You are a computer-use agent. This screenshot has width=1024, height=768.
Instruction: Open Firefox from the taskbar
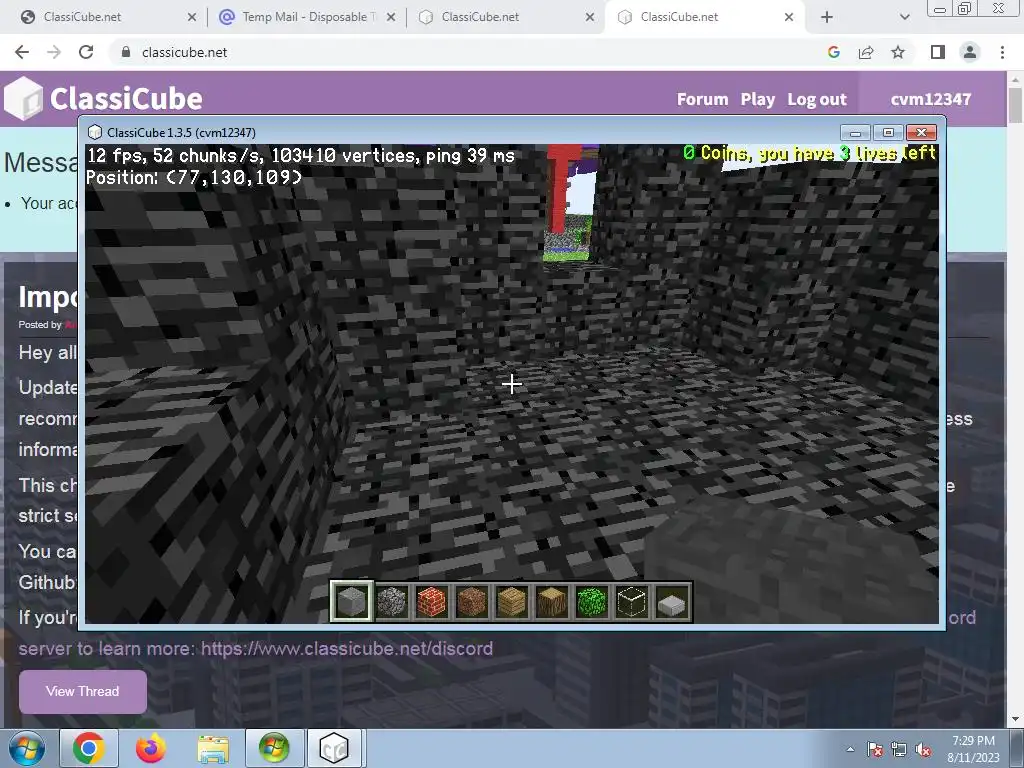tap(150, 748)
